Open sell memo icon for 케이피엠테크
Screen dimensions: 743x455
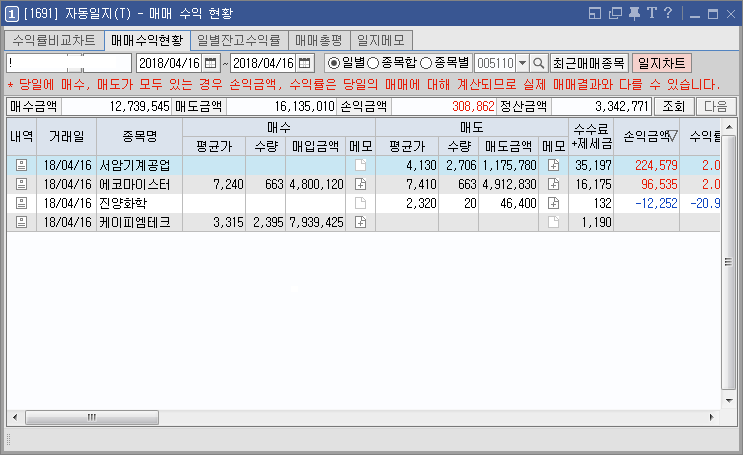click(553, 222)
